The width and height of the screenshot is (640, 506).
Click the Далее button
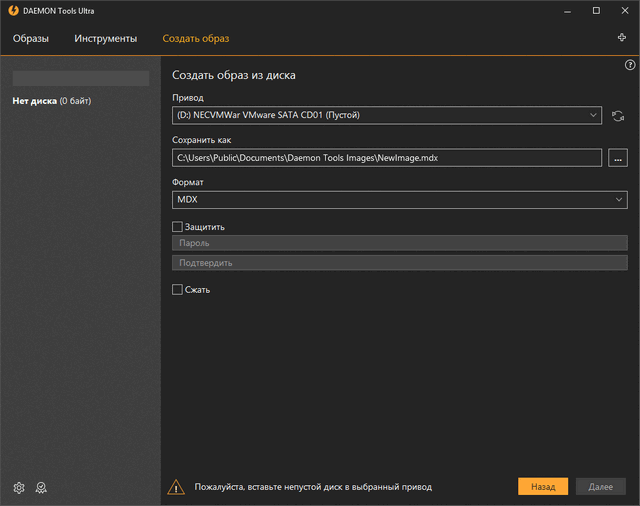point(600,486)
